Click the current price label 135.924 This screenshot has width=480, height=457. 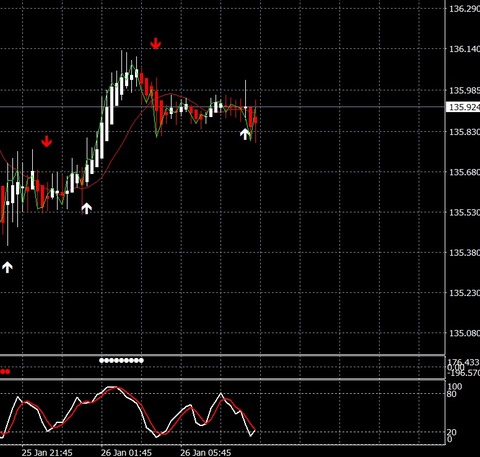point(464,107)
